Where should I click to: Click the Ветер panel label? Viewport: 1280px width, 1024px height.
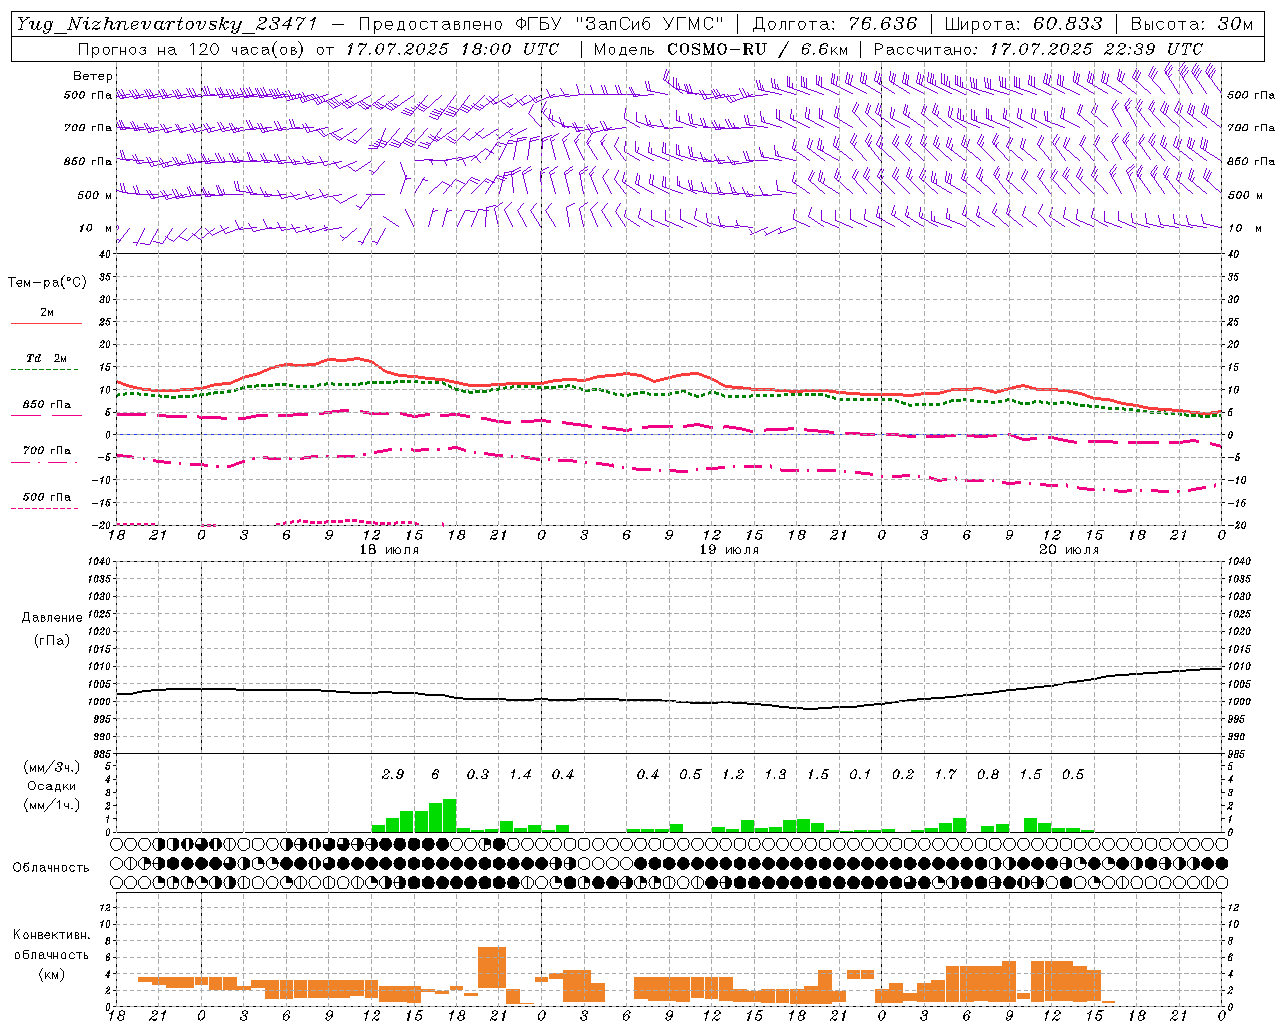93,76
